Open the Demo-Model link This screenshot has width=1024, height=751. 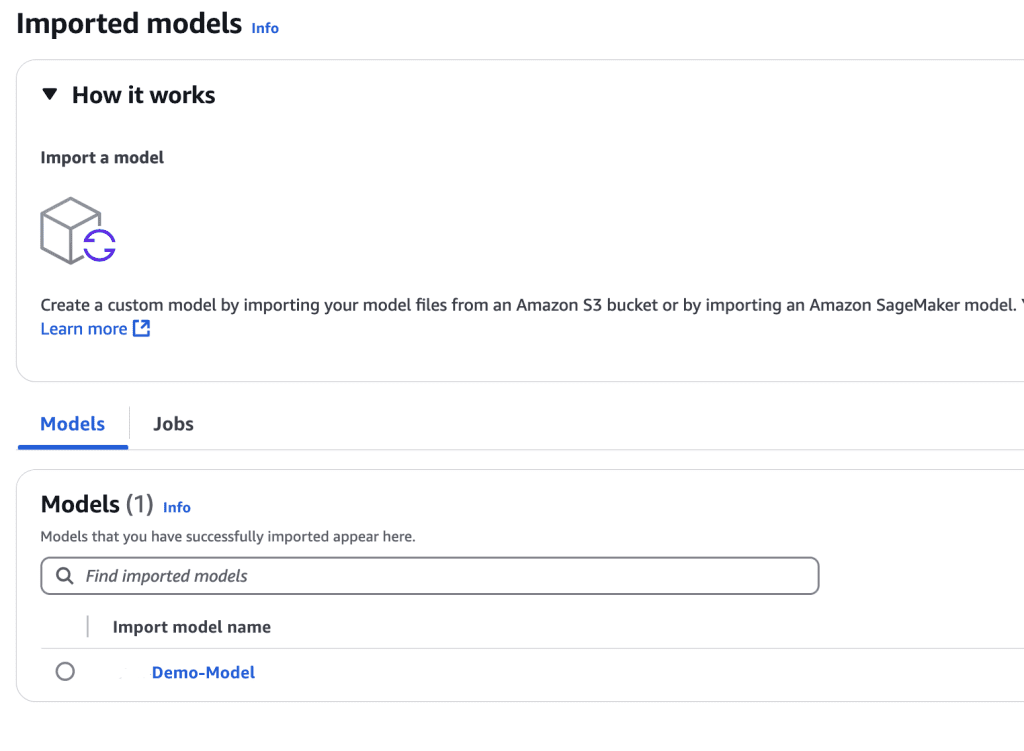point(203,673)
